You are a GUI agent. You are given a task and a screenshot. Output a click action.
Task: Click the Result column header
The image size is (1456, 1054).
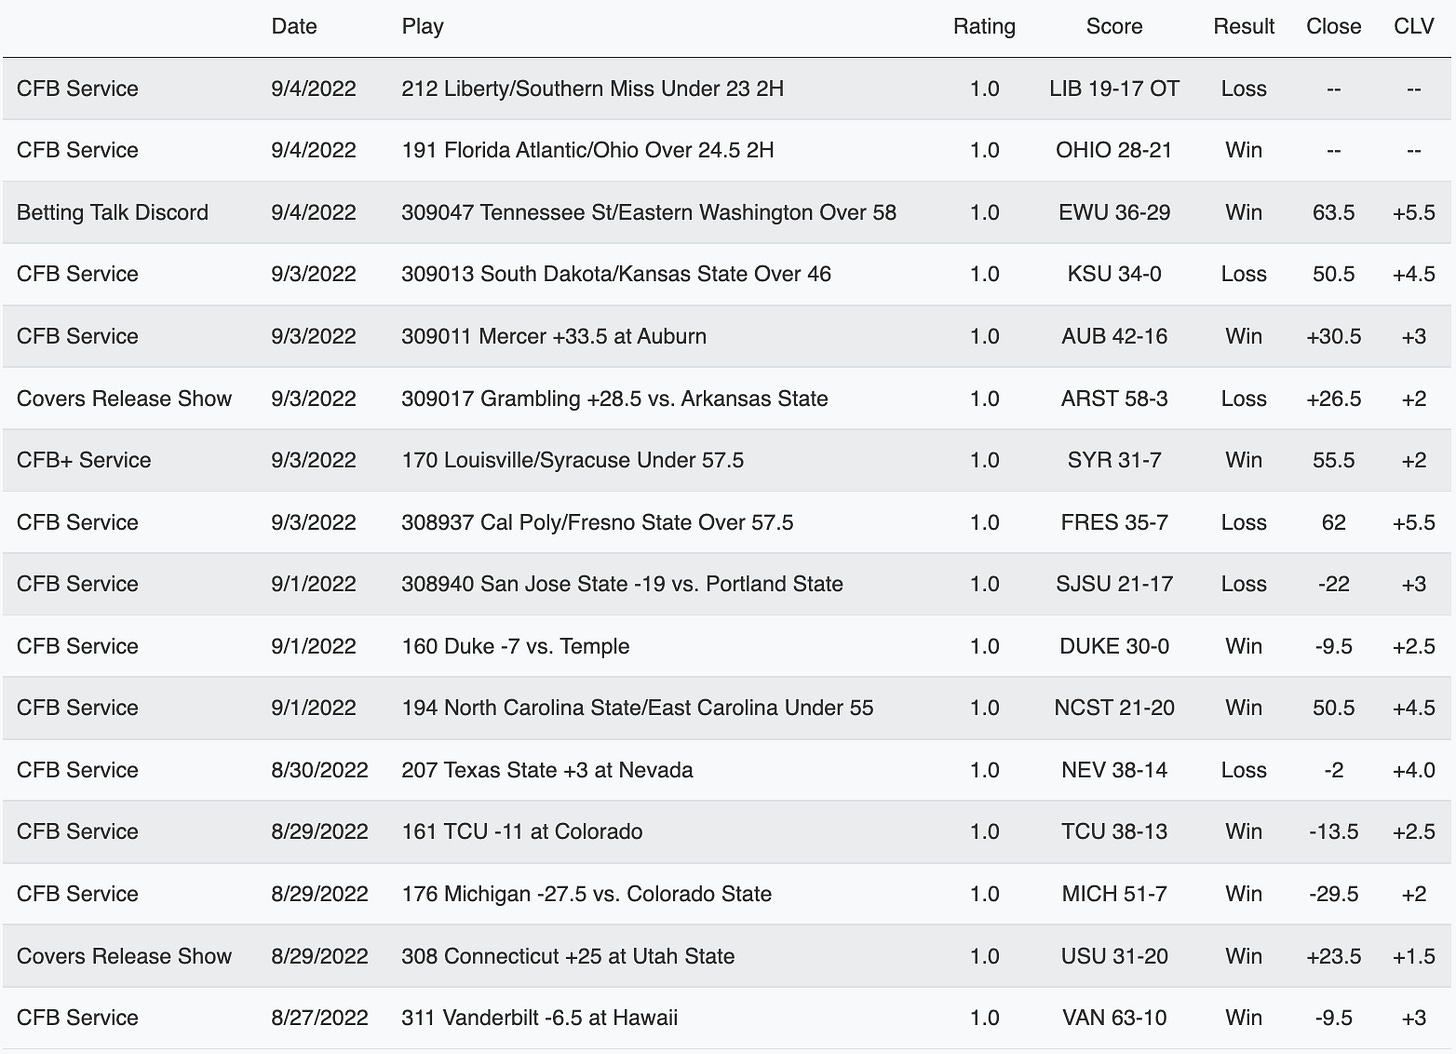(x=1244, y=27)
